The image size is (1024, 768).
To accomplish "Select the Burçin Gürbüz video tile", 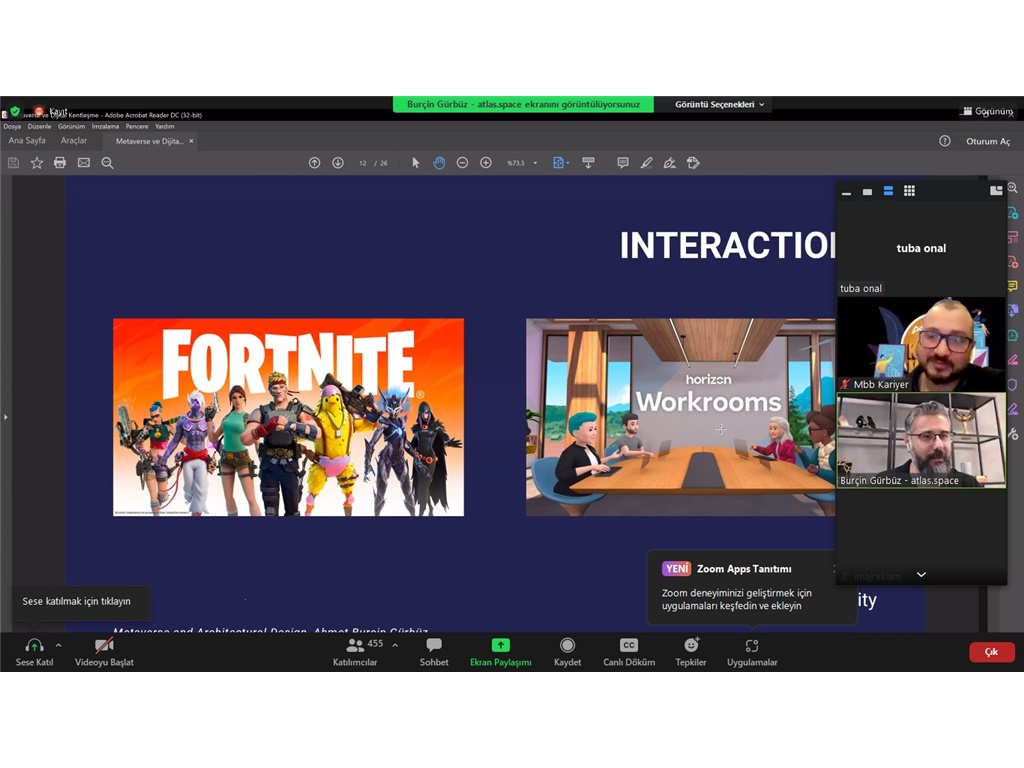I will pyautogui.click(x=921, y=440).
